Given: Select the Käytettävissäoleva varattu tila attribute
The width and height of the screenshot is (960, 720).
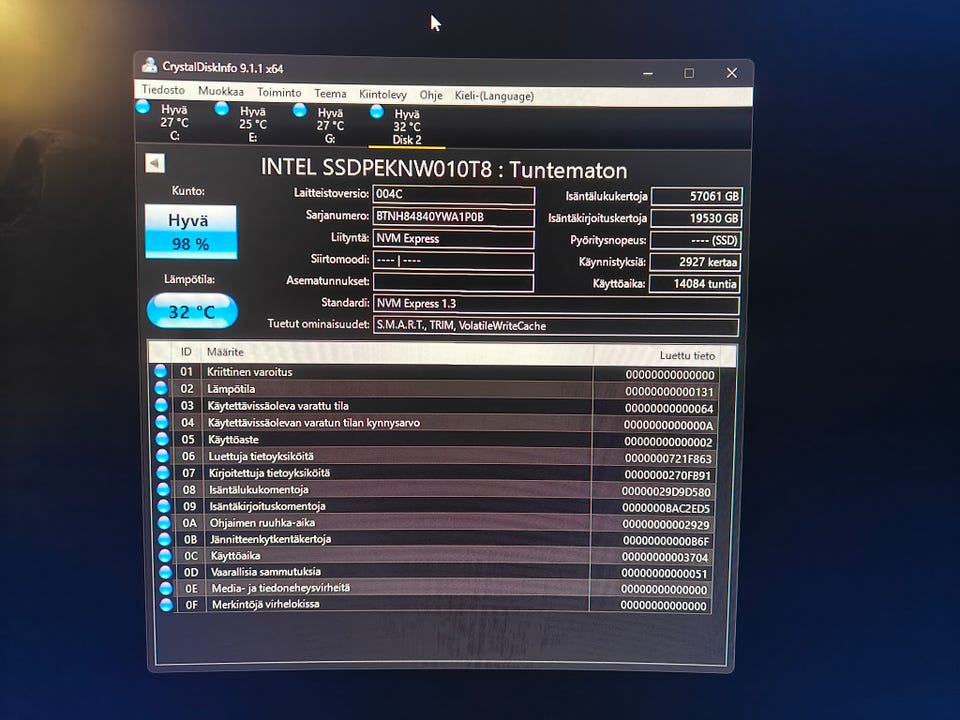Looking at the screenshot, I should pyautogui.click(x=278, y=405).
